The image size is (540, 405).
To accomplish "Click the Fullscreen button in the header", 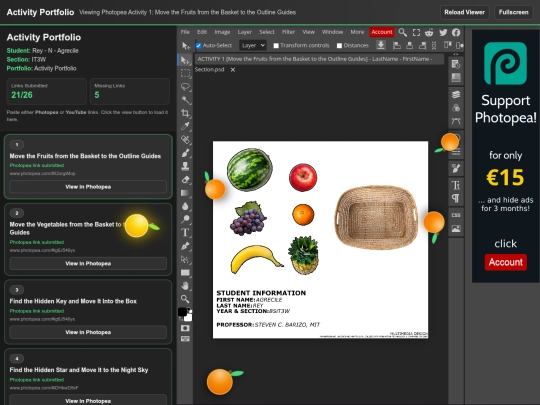I will click(513, 12).
